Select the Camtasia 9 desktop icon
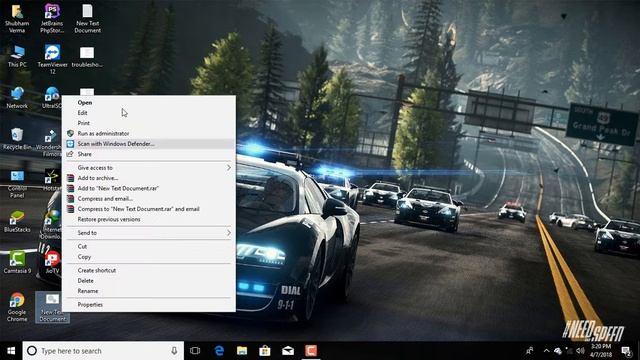Viewport: 640px width, 360px height. 17,262
